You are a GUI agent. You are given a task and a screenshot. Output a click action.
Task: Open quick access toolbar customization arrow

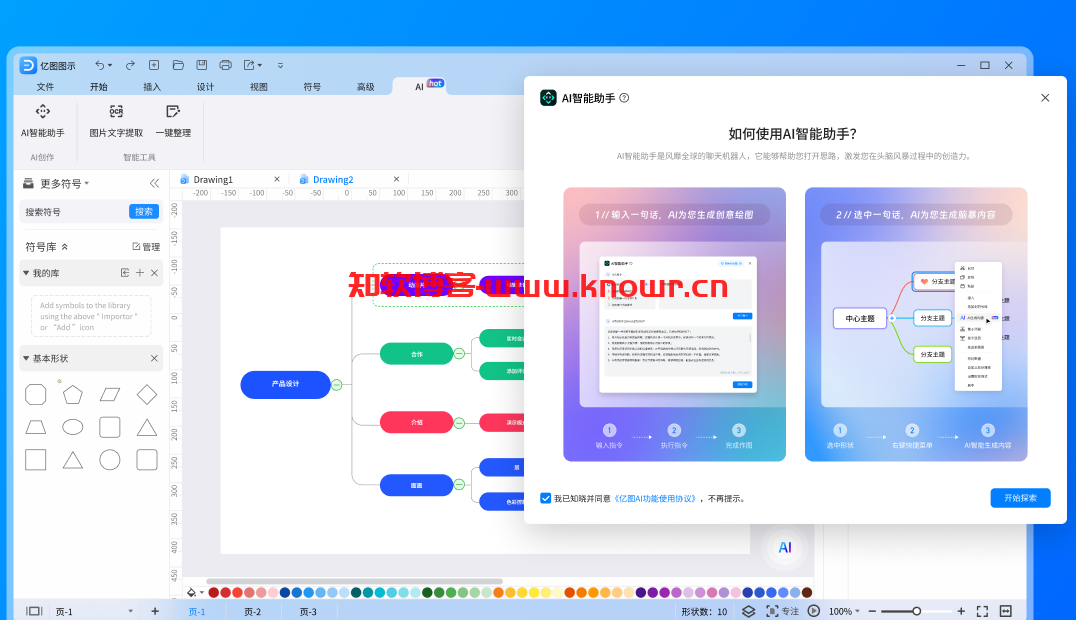280,66
